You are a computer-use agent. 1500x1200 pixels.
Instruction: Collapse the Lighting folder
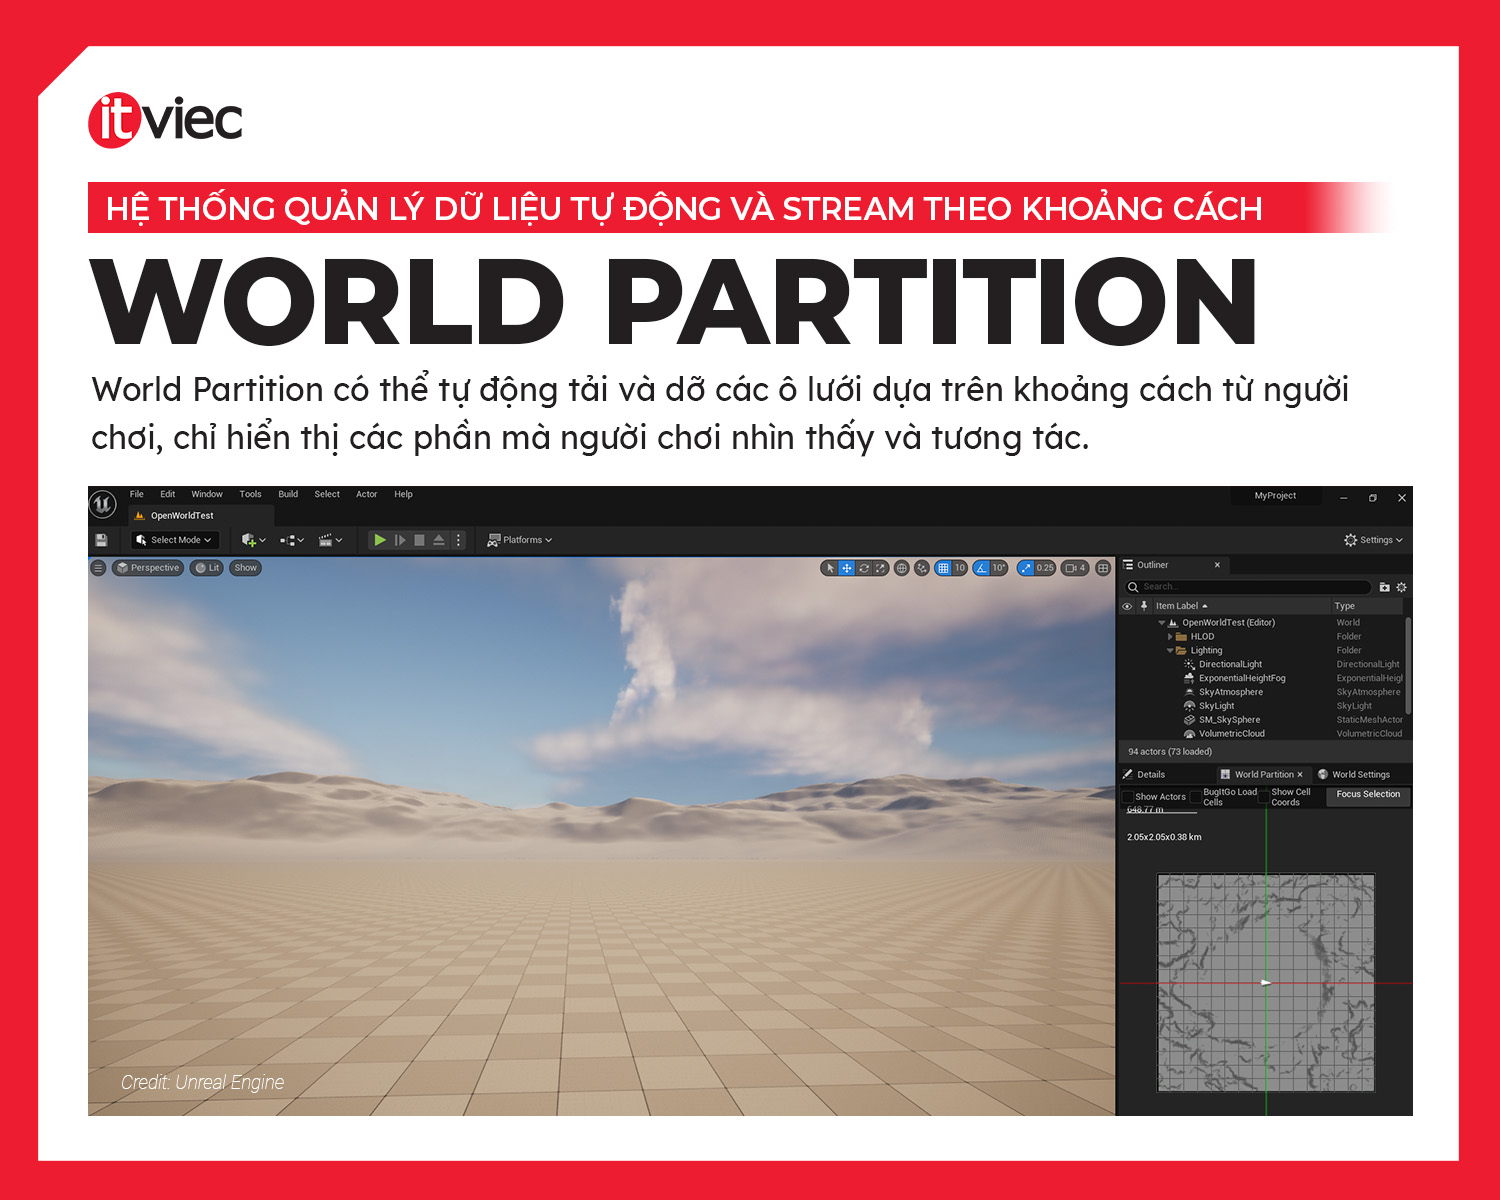click(x=1170, y=651)
